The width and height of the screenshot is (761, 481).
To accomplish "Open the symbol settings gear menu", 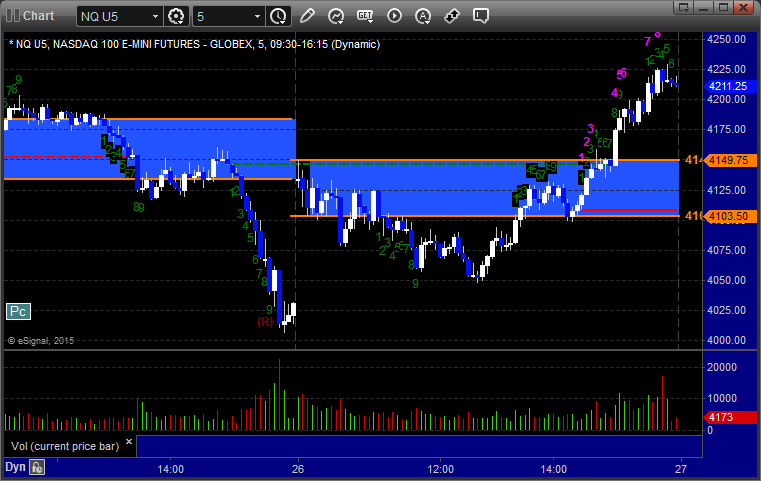I will tap(176, 16).
